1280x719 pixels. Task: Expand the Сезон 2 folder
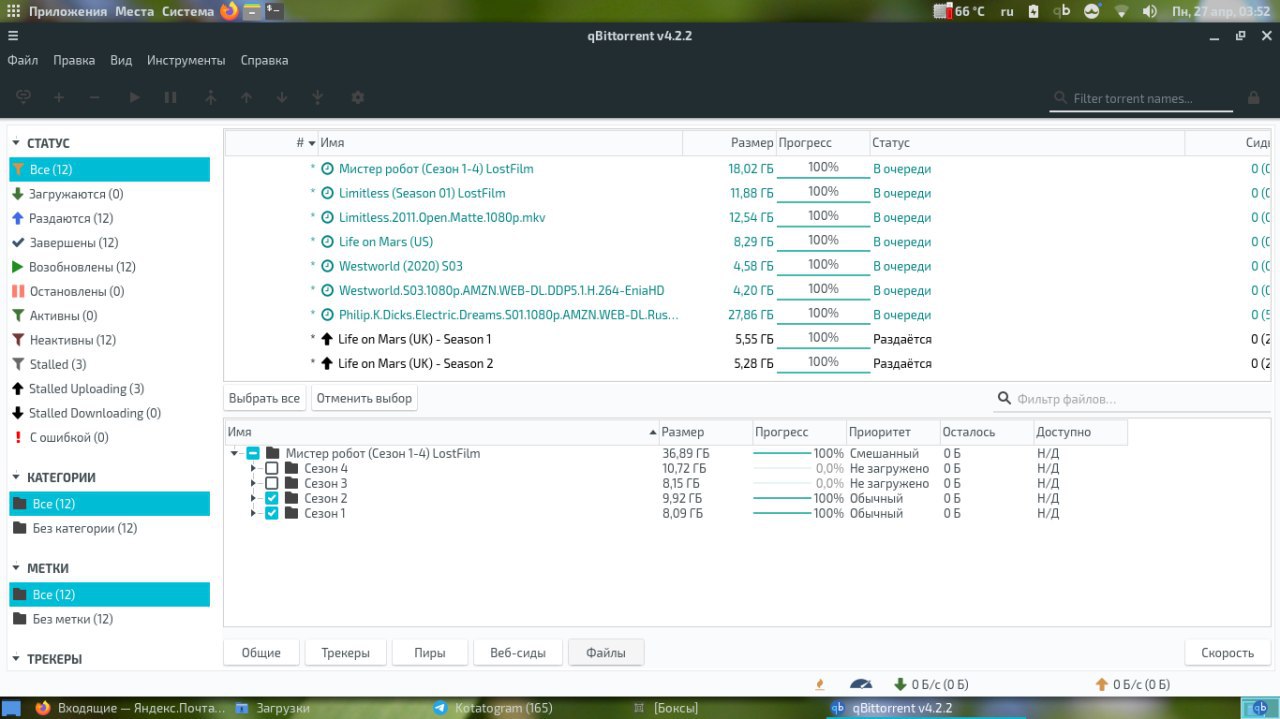[x=254, y=498]
